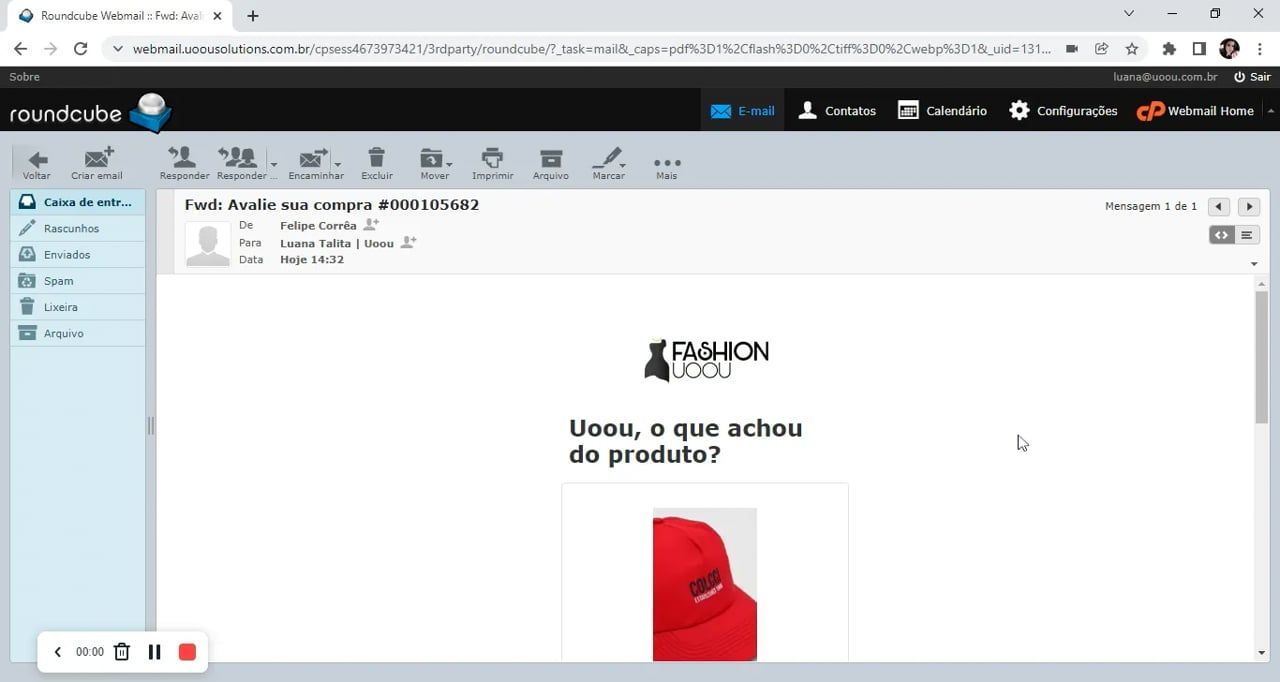The image size is (1280, 682).
Task: Click the next message arrow
Action: tap(1248, 206)
